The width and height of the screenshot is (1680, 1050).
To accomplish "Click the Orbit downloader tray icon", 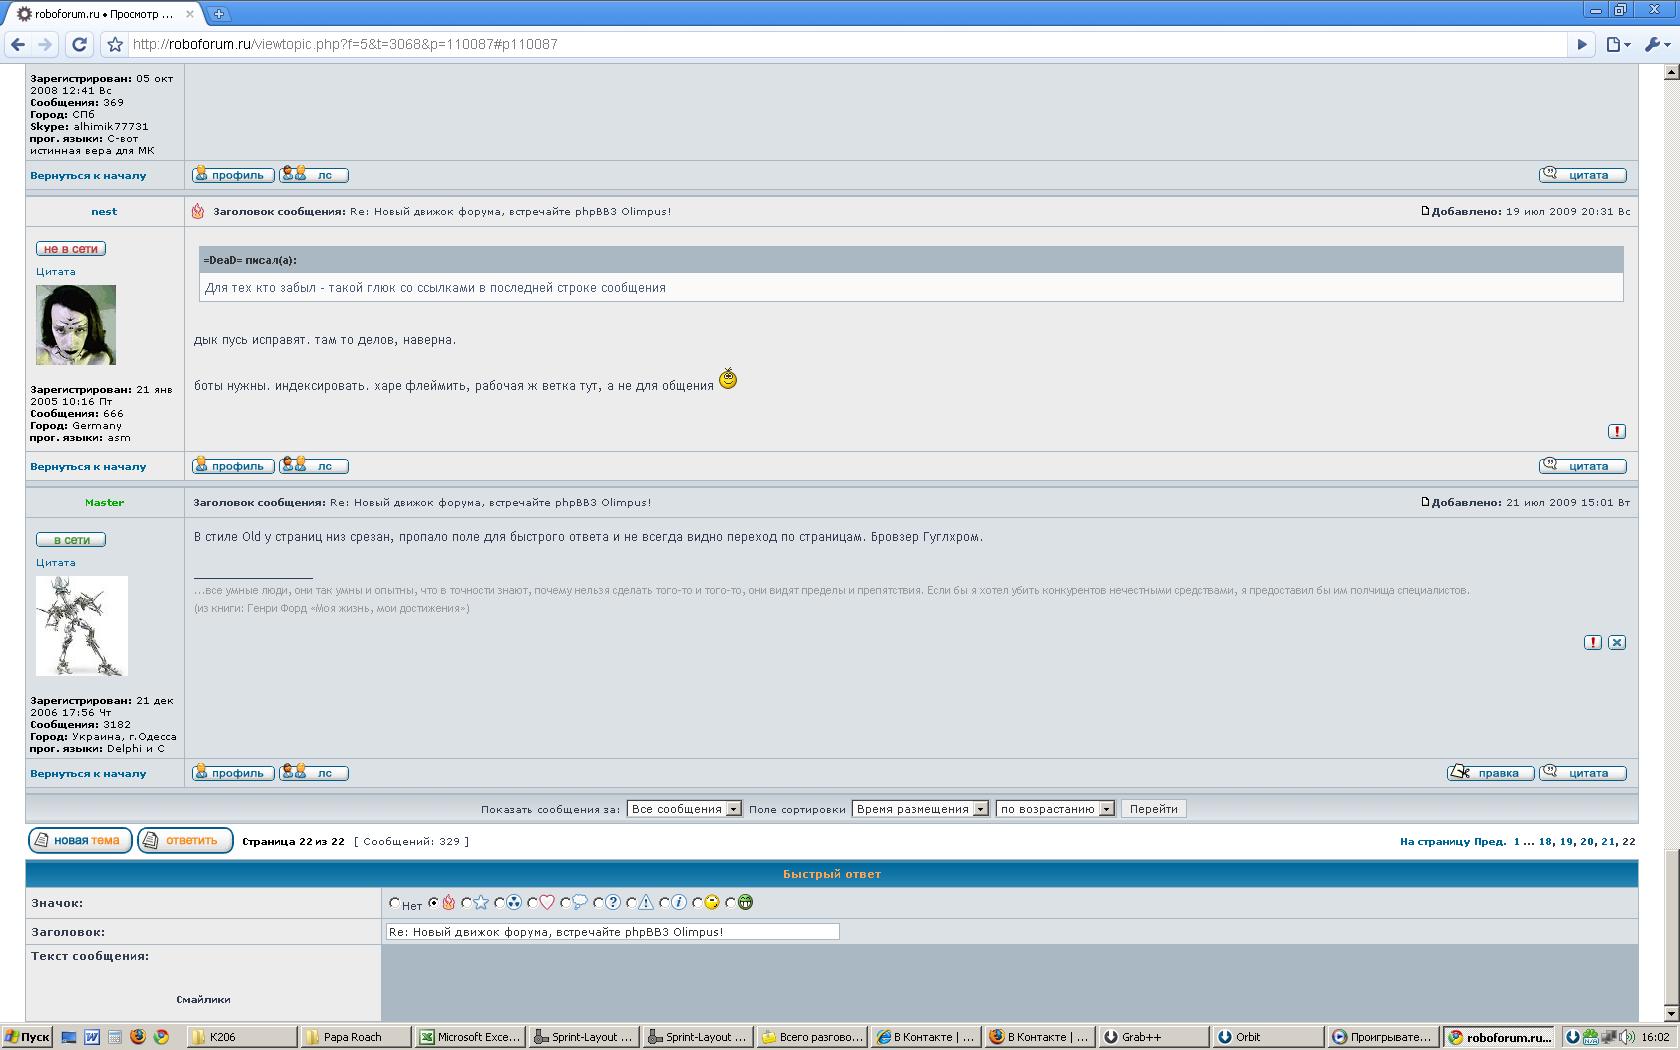I will [x=1573, y=1037].
